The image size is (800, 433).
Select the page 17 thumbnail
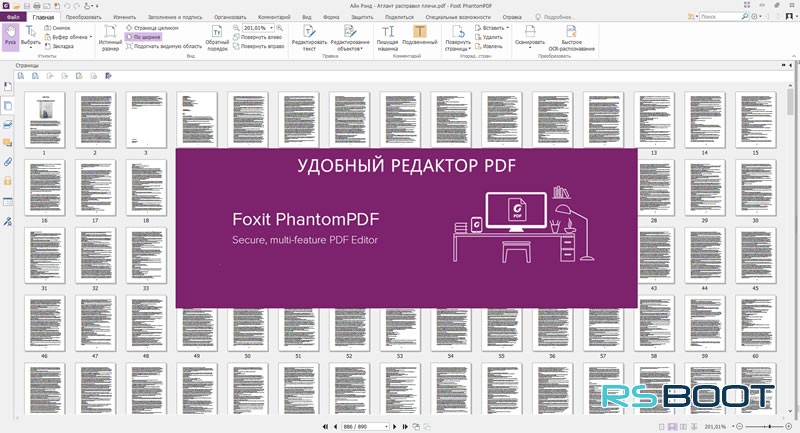(95, 188)
